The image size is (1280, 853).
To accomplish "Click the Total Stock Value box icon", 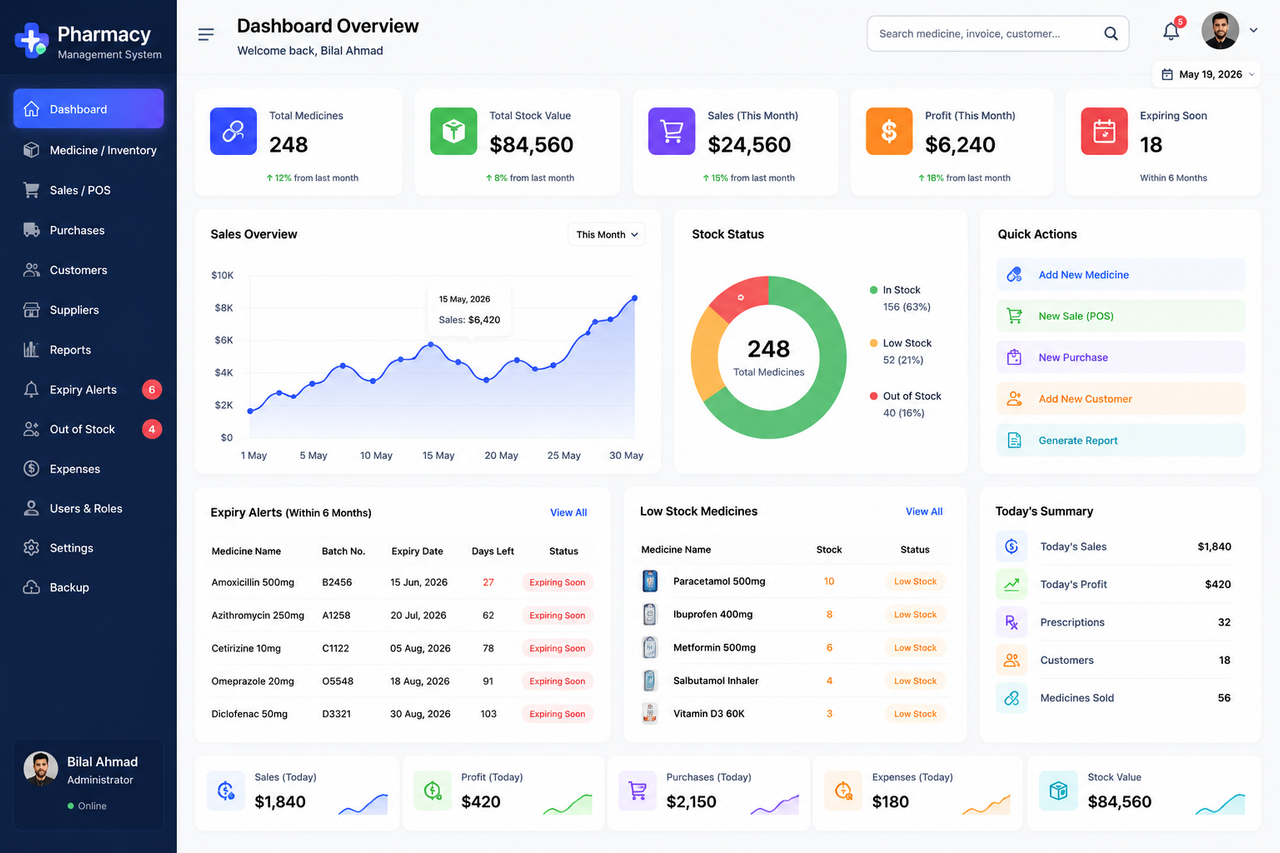I will pos(453,131).
